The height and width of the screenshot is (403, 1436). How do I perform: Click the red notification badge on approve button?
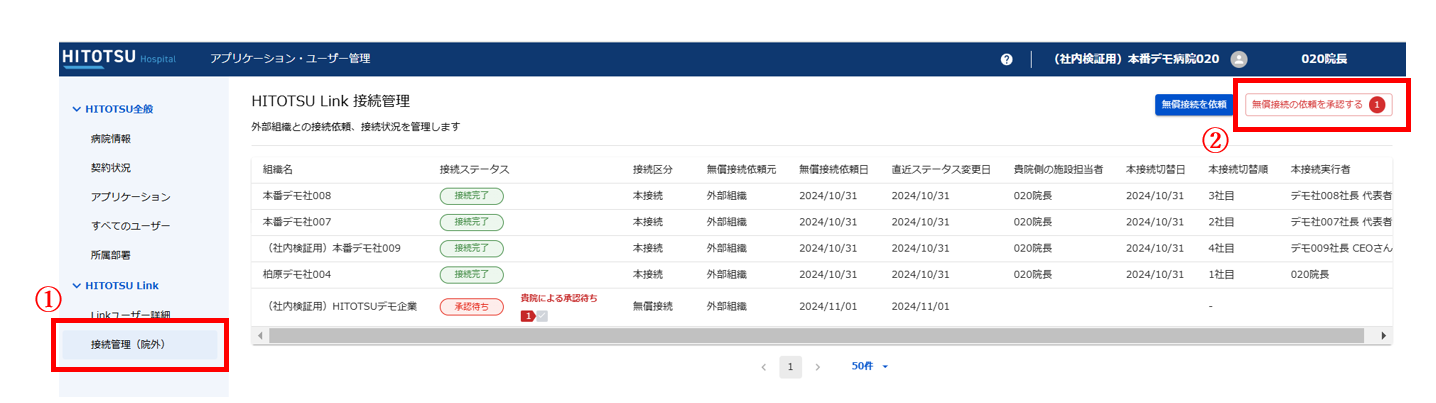(1377, 104)
